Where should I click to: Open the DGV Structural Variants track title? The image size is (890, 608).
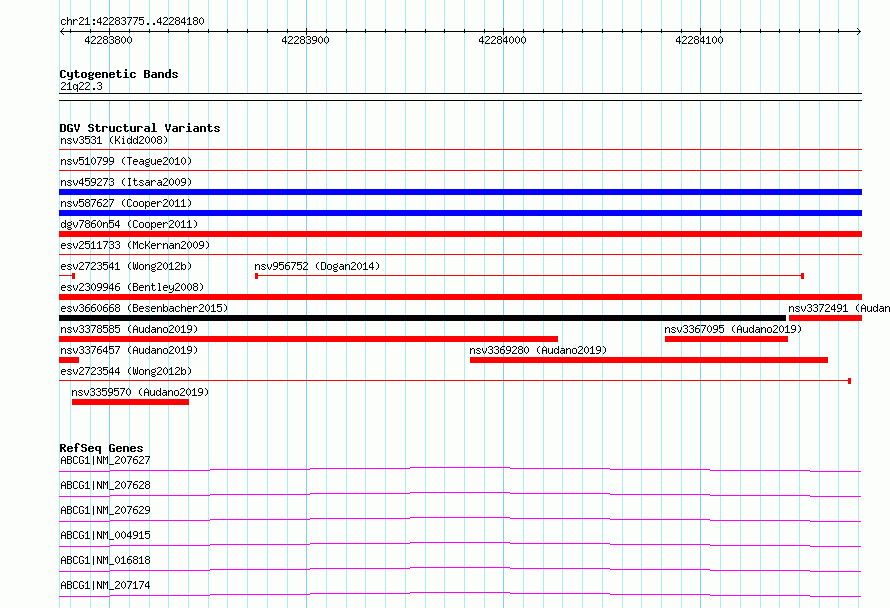click(140, 128)
